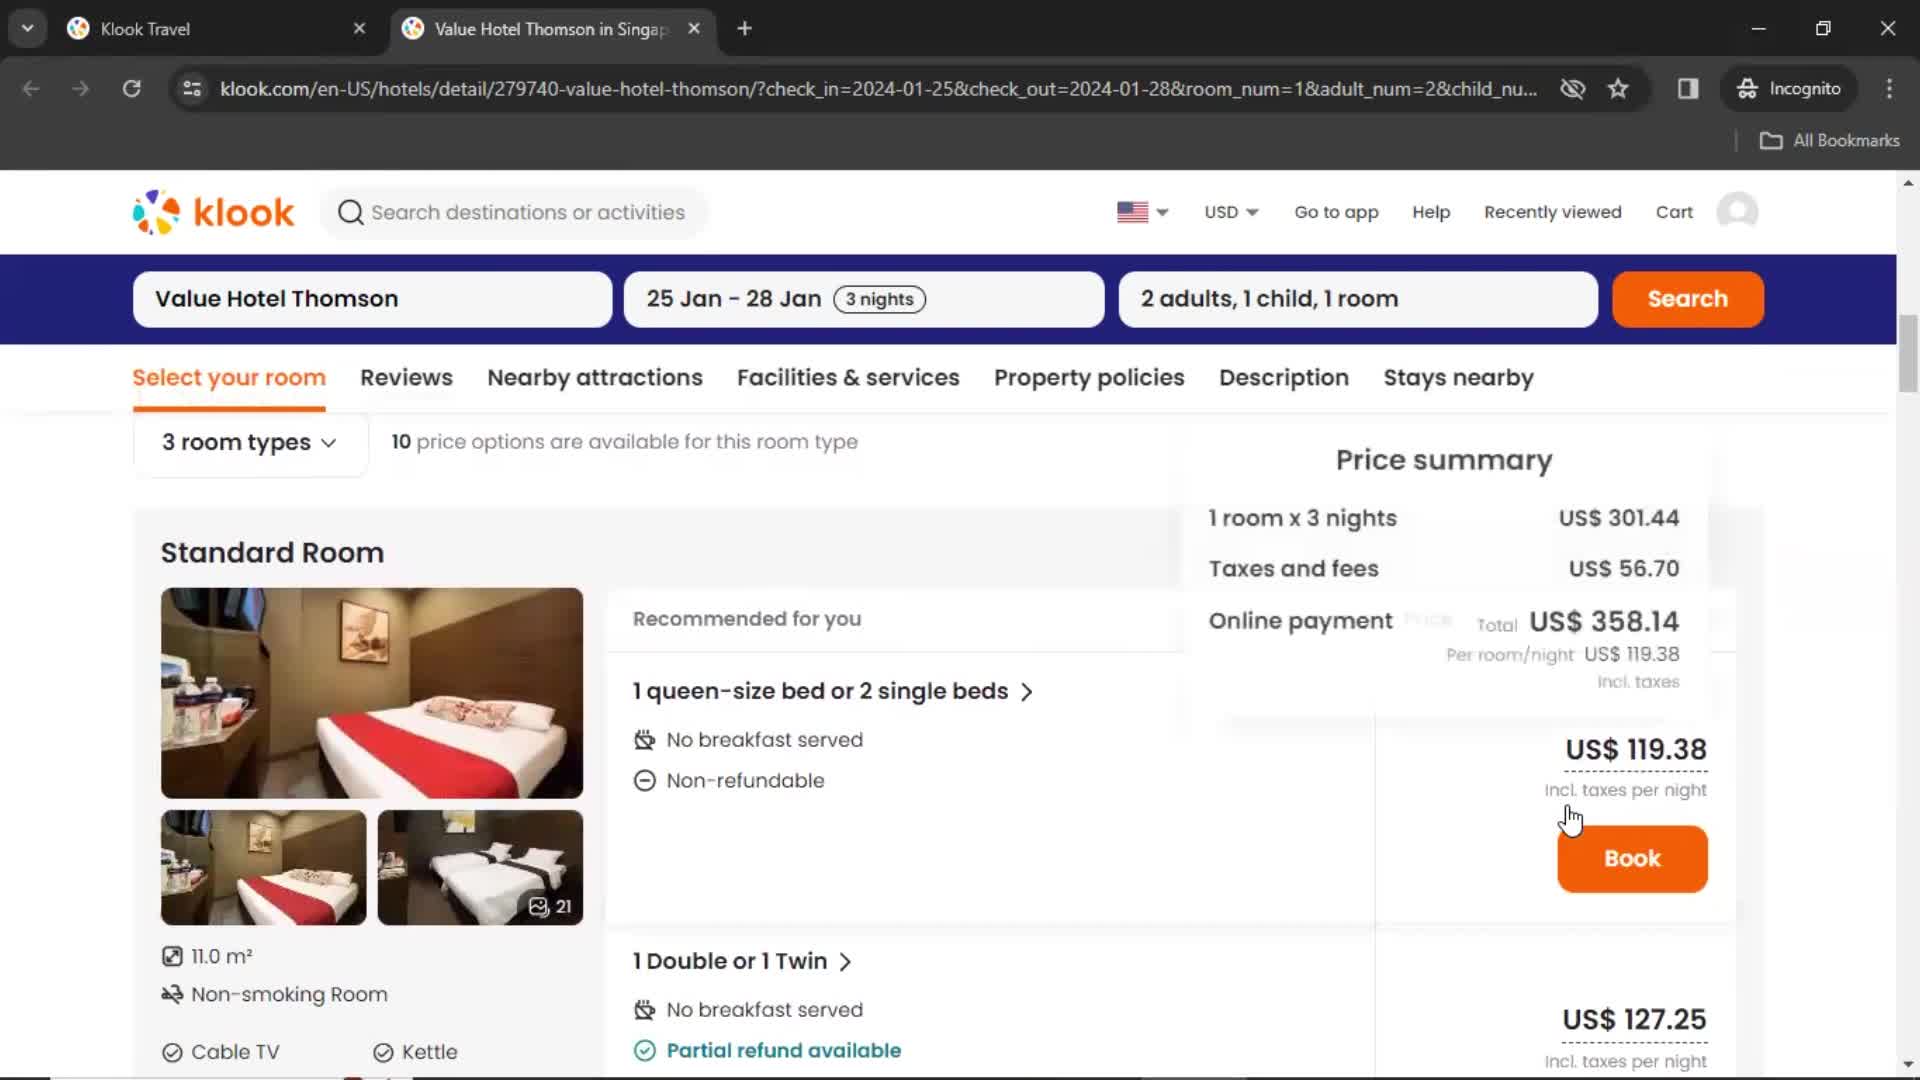Click the 3 nights badge
The image size is (1920, 1080).
pos(880,299)
